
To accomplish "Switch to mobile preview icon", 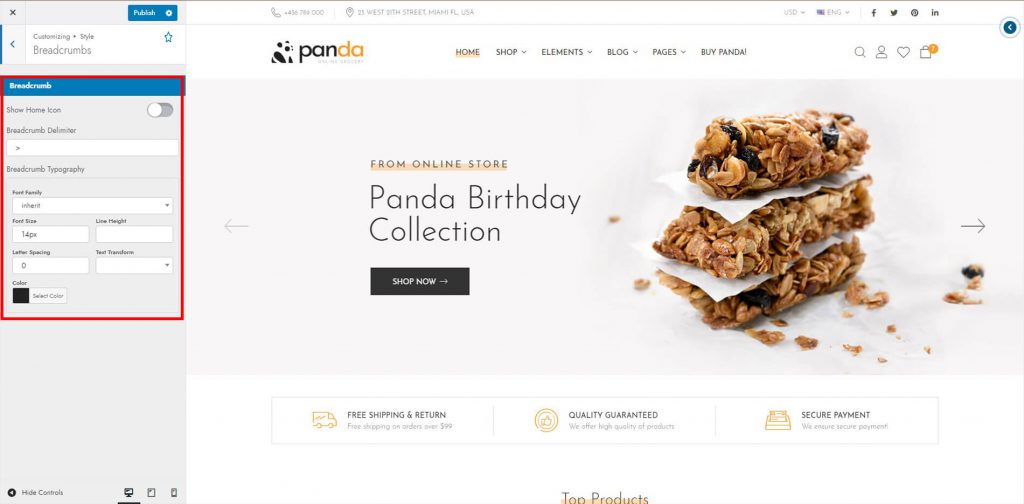I will coord(174,493).
